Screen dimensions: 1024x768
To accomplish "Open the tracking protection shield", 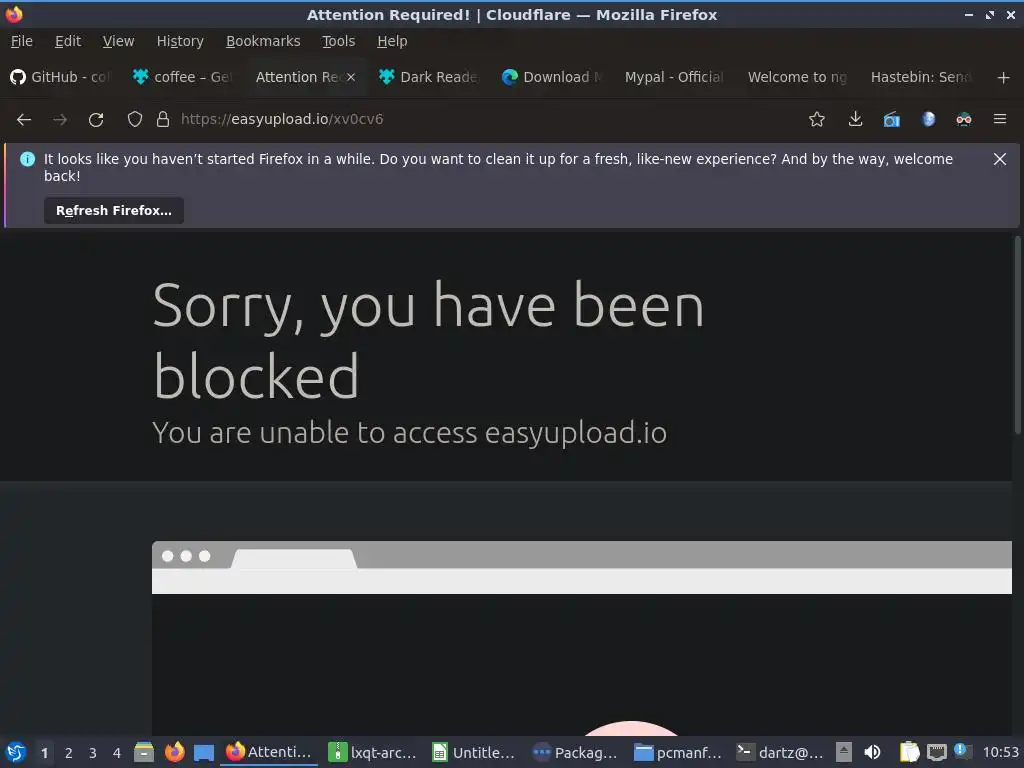I will tap(135, 120).
